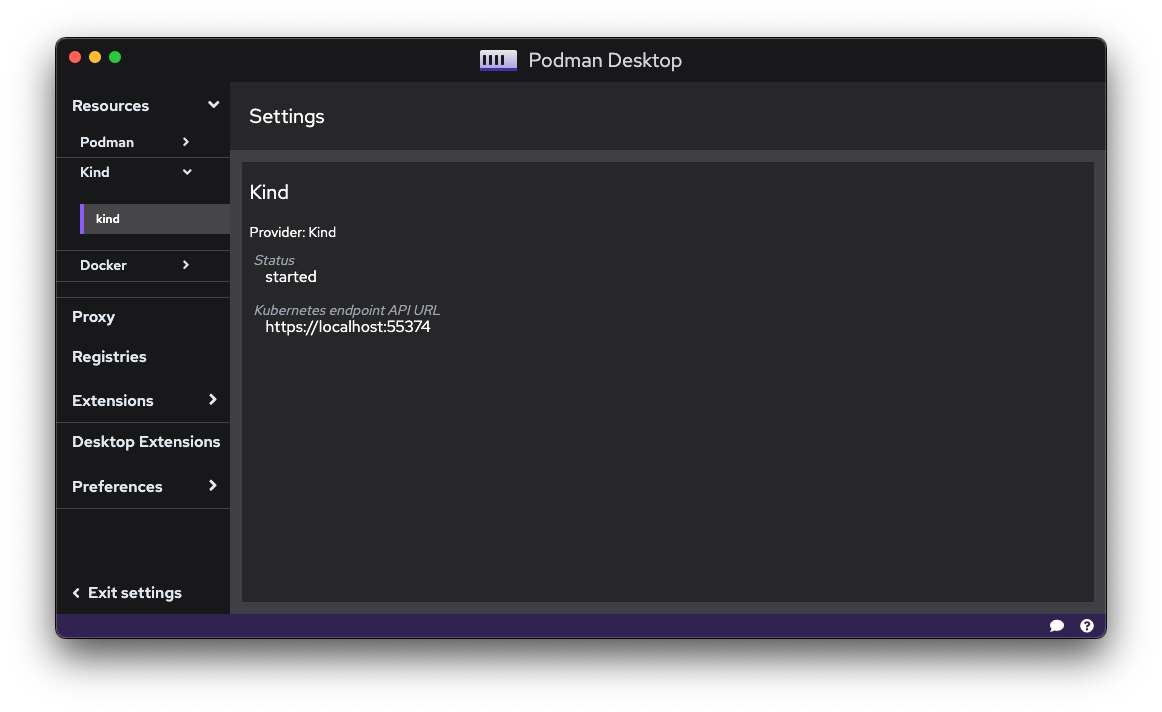Click the Resources heading in the sidebar
Image resolution: width=1162 pixels, height=712 pixels.
(110, 104)
